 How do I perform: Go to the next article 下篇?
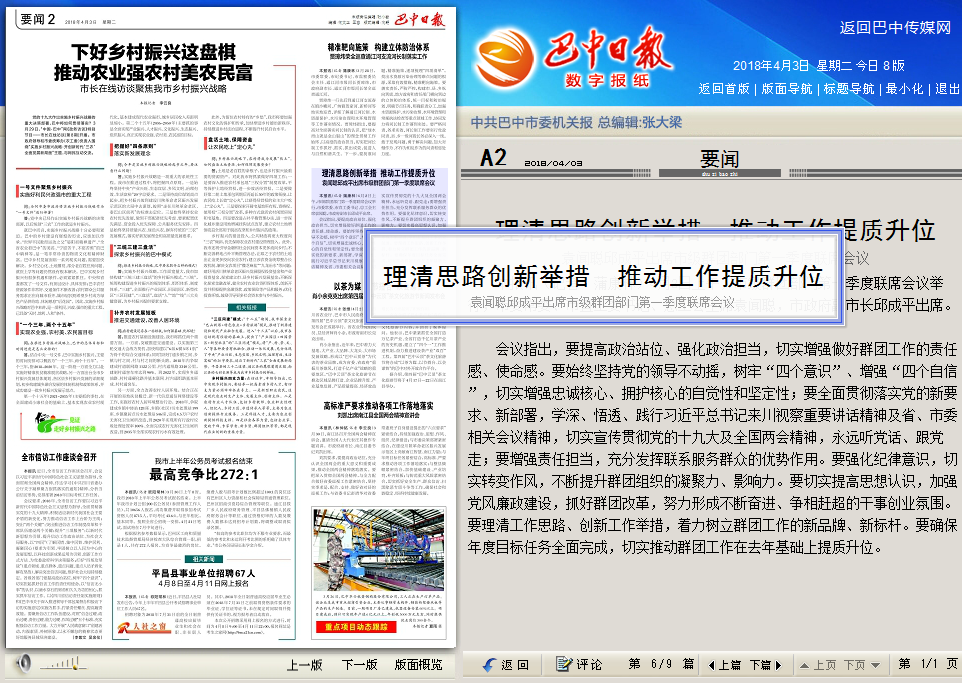[761, 665]
